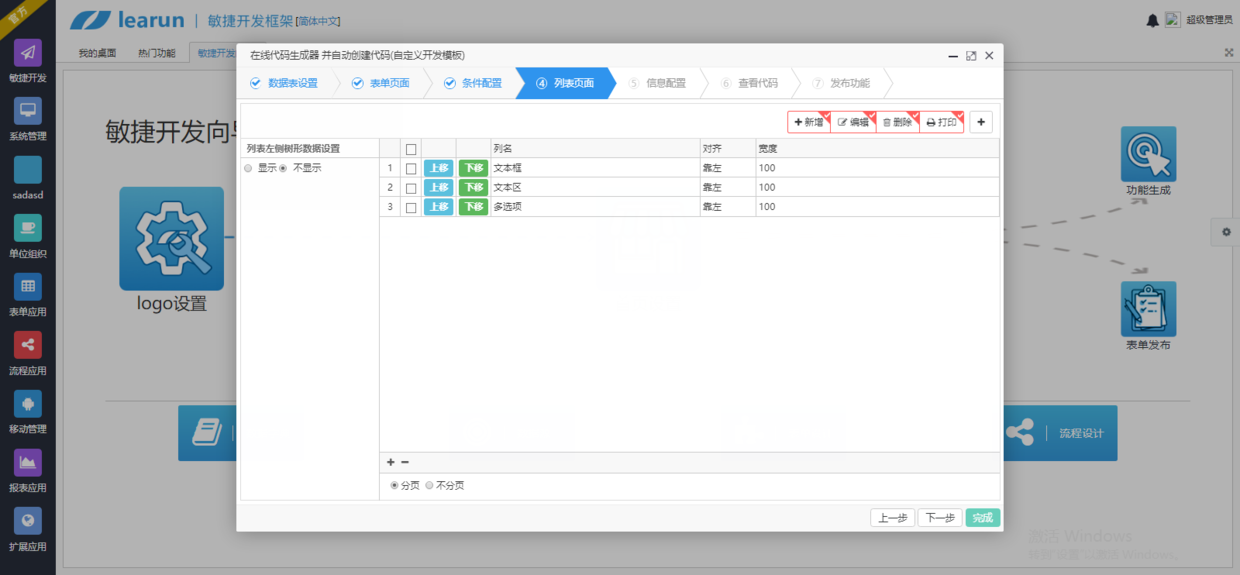Click 下移 in the 文本框 row

click(x=473, y=168)
